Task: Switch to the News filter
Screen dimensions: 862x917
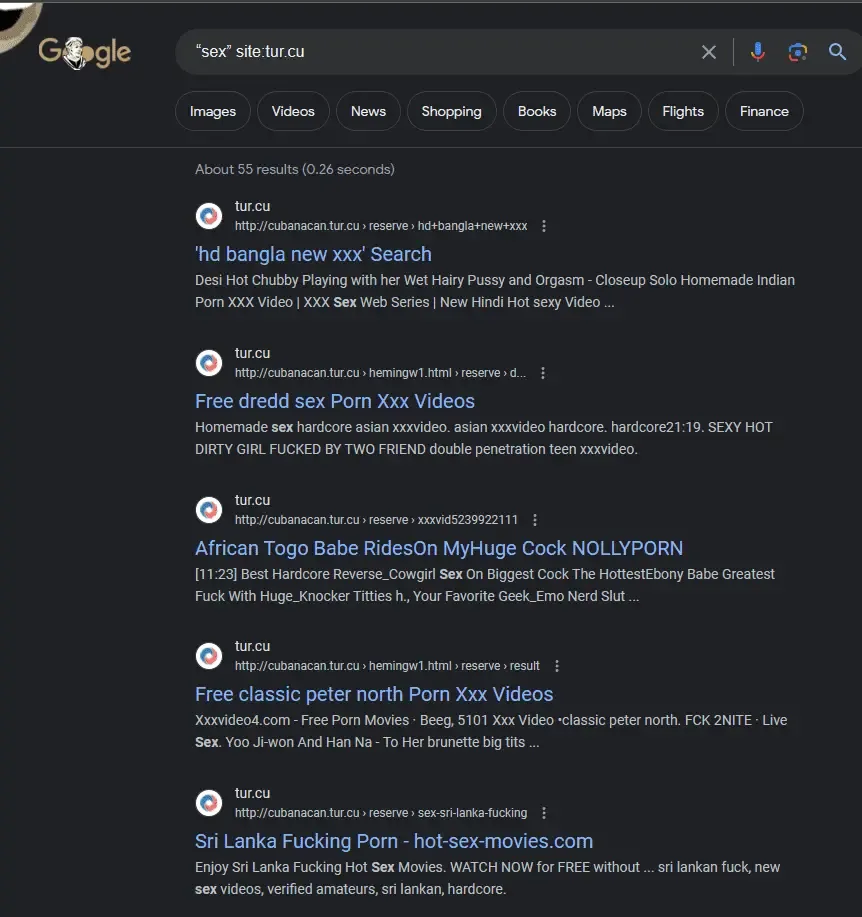Action: tap(368, 111)
